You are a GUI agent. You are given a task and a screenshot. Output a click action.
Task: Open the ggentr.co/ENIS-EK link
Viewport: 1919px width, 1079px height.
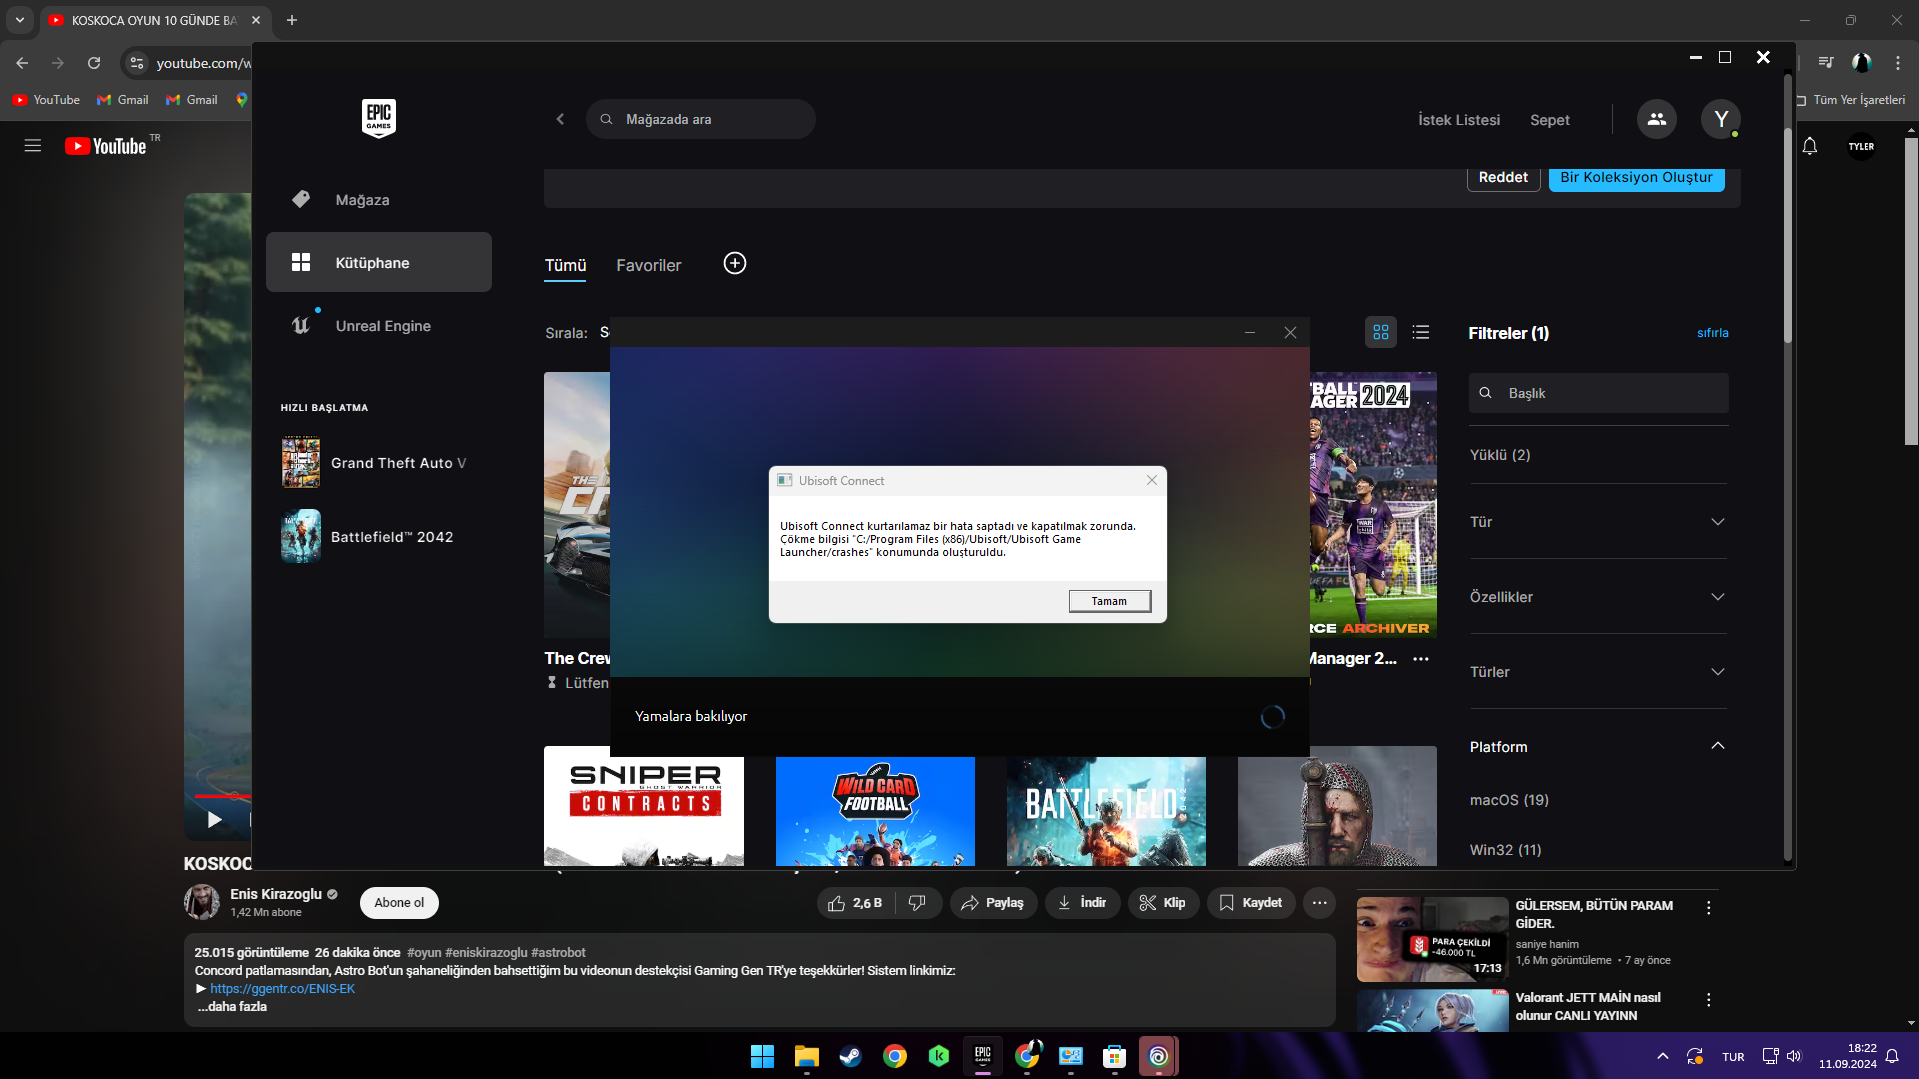coord(283,989)
